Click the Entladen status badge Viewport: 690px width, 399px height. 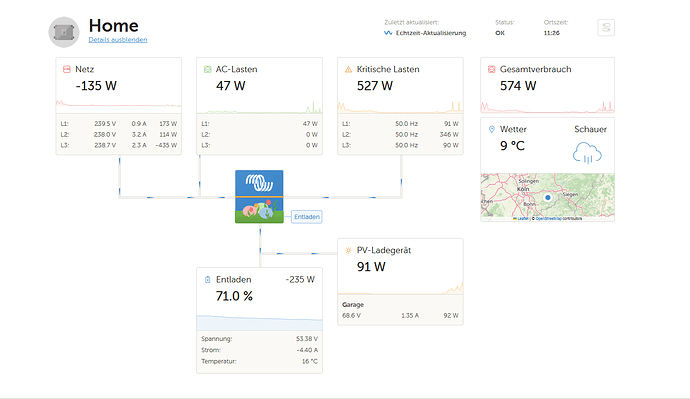pyautogui.click(x=307, y=217)
